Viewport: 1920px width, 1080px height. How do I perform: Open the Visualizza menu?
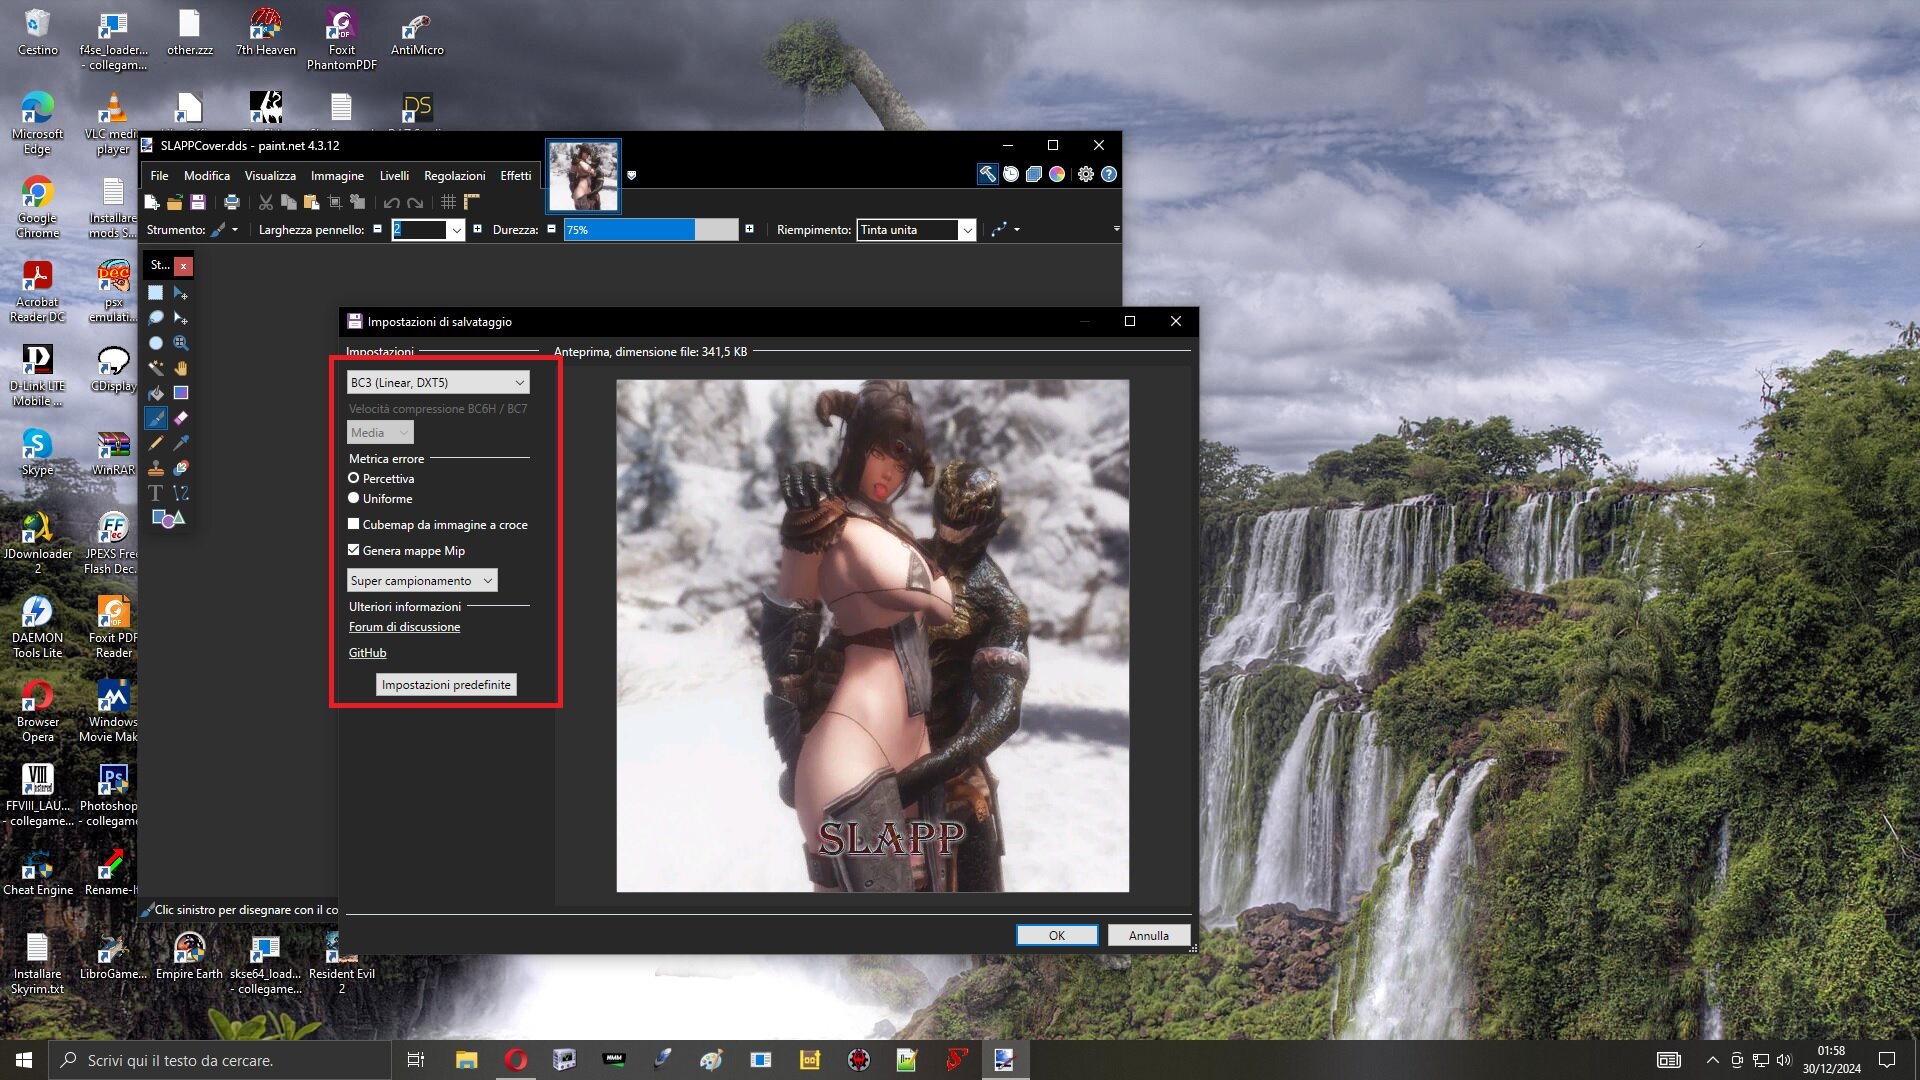click(270, 175)
